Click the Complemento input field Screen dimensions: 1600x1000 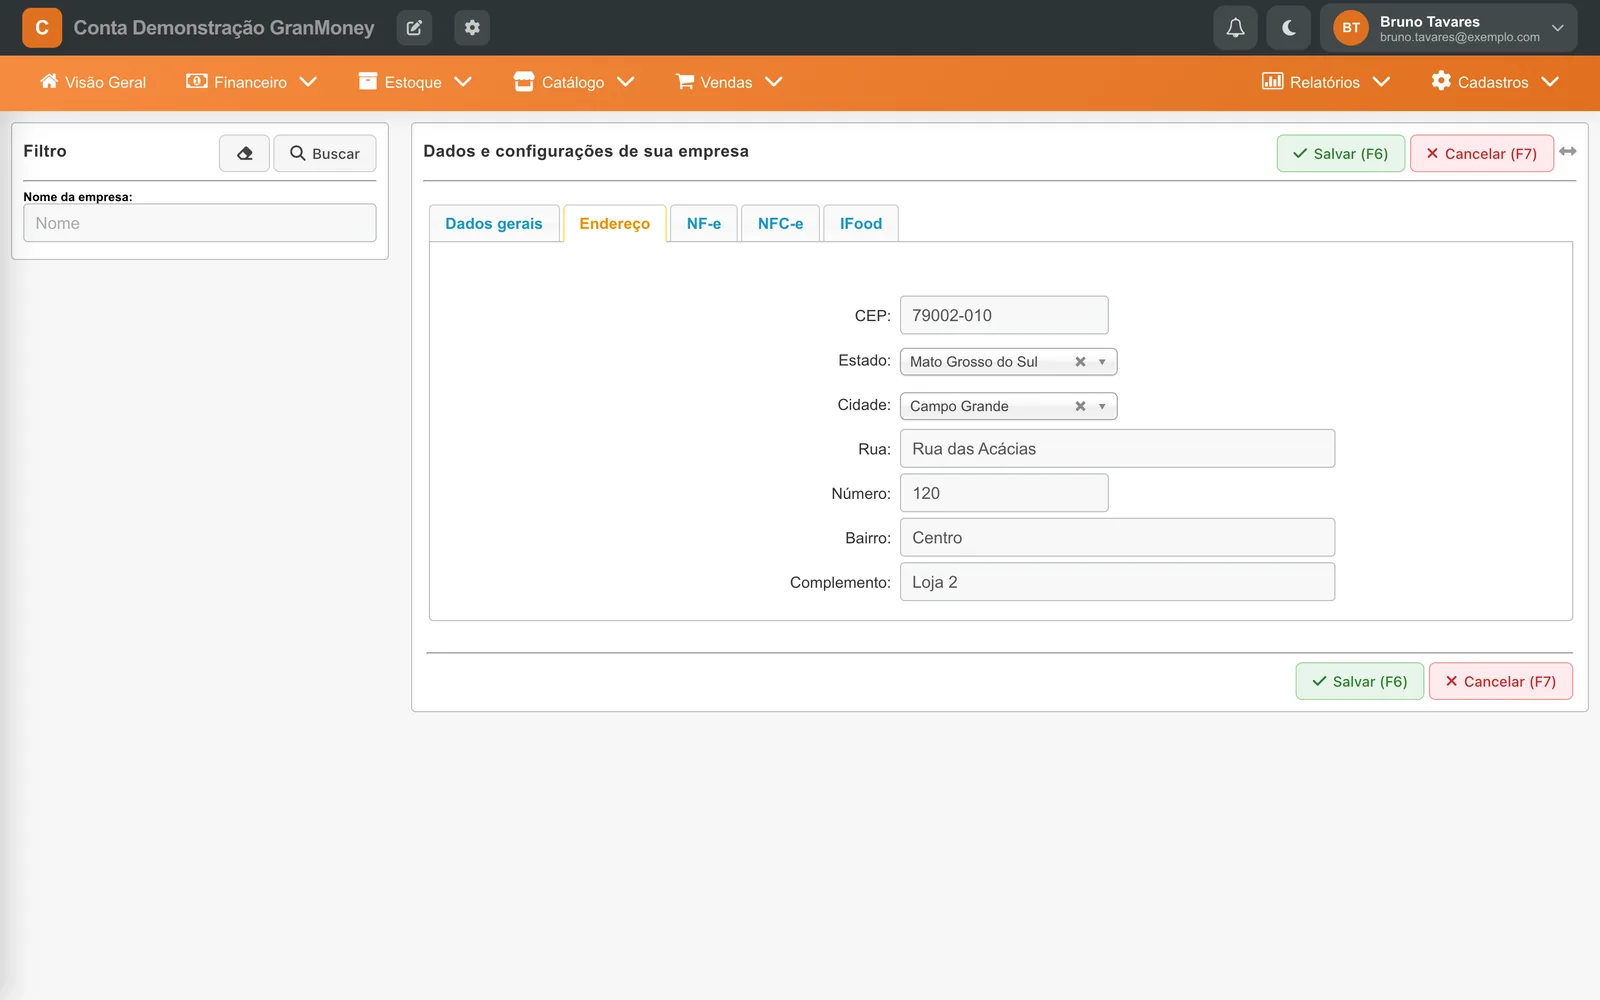1117,582
